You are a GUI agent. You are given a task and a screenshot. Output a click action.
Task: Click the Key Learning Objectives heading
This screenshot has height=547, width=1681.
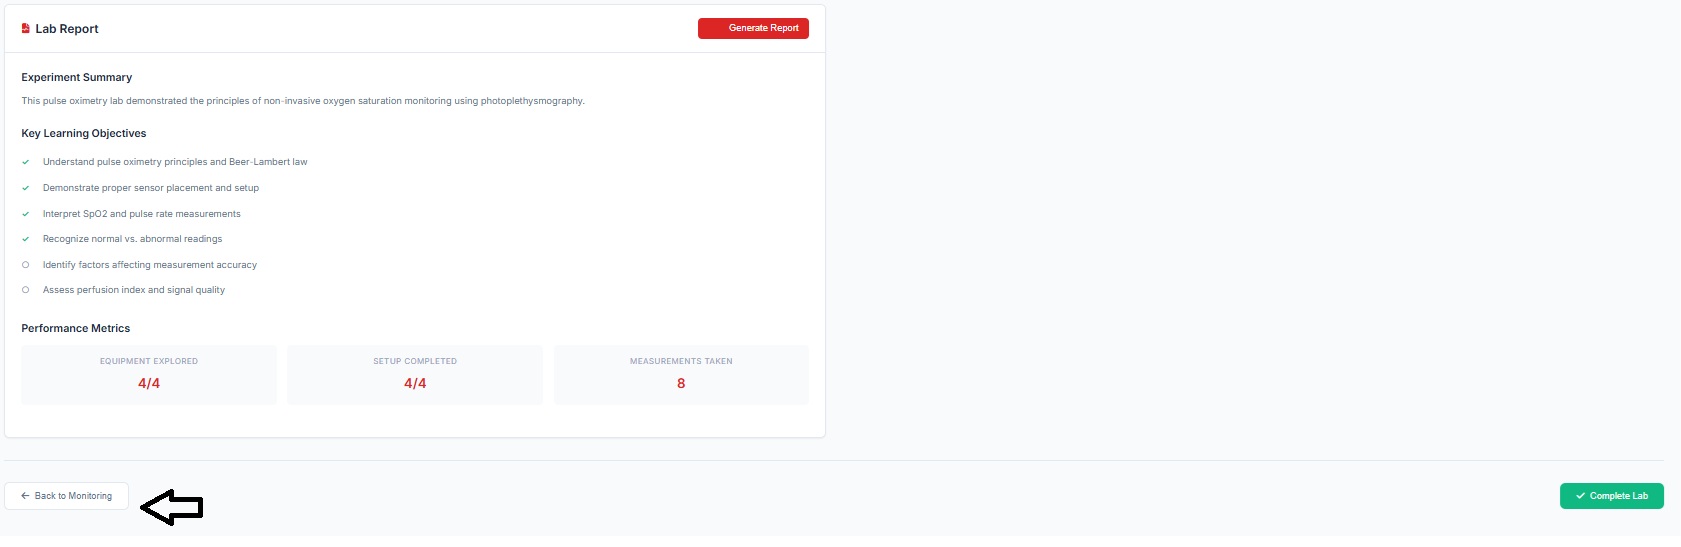84,133
